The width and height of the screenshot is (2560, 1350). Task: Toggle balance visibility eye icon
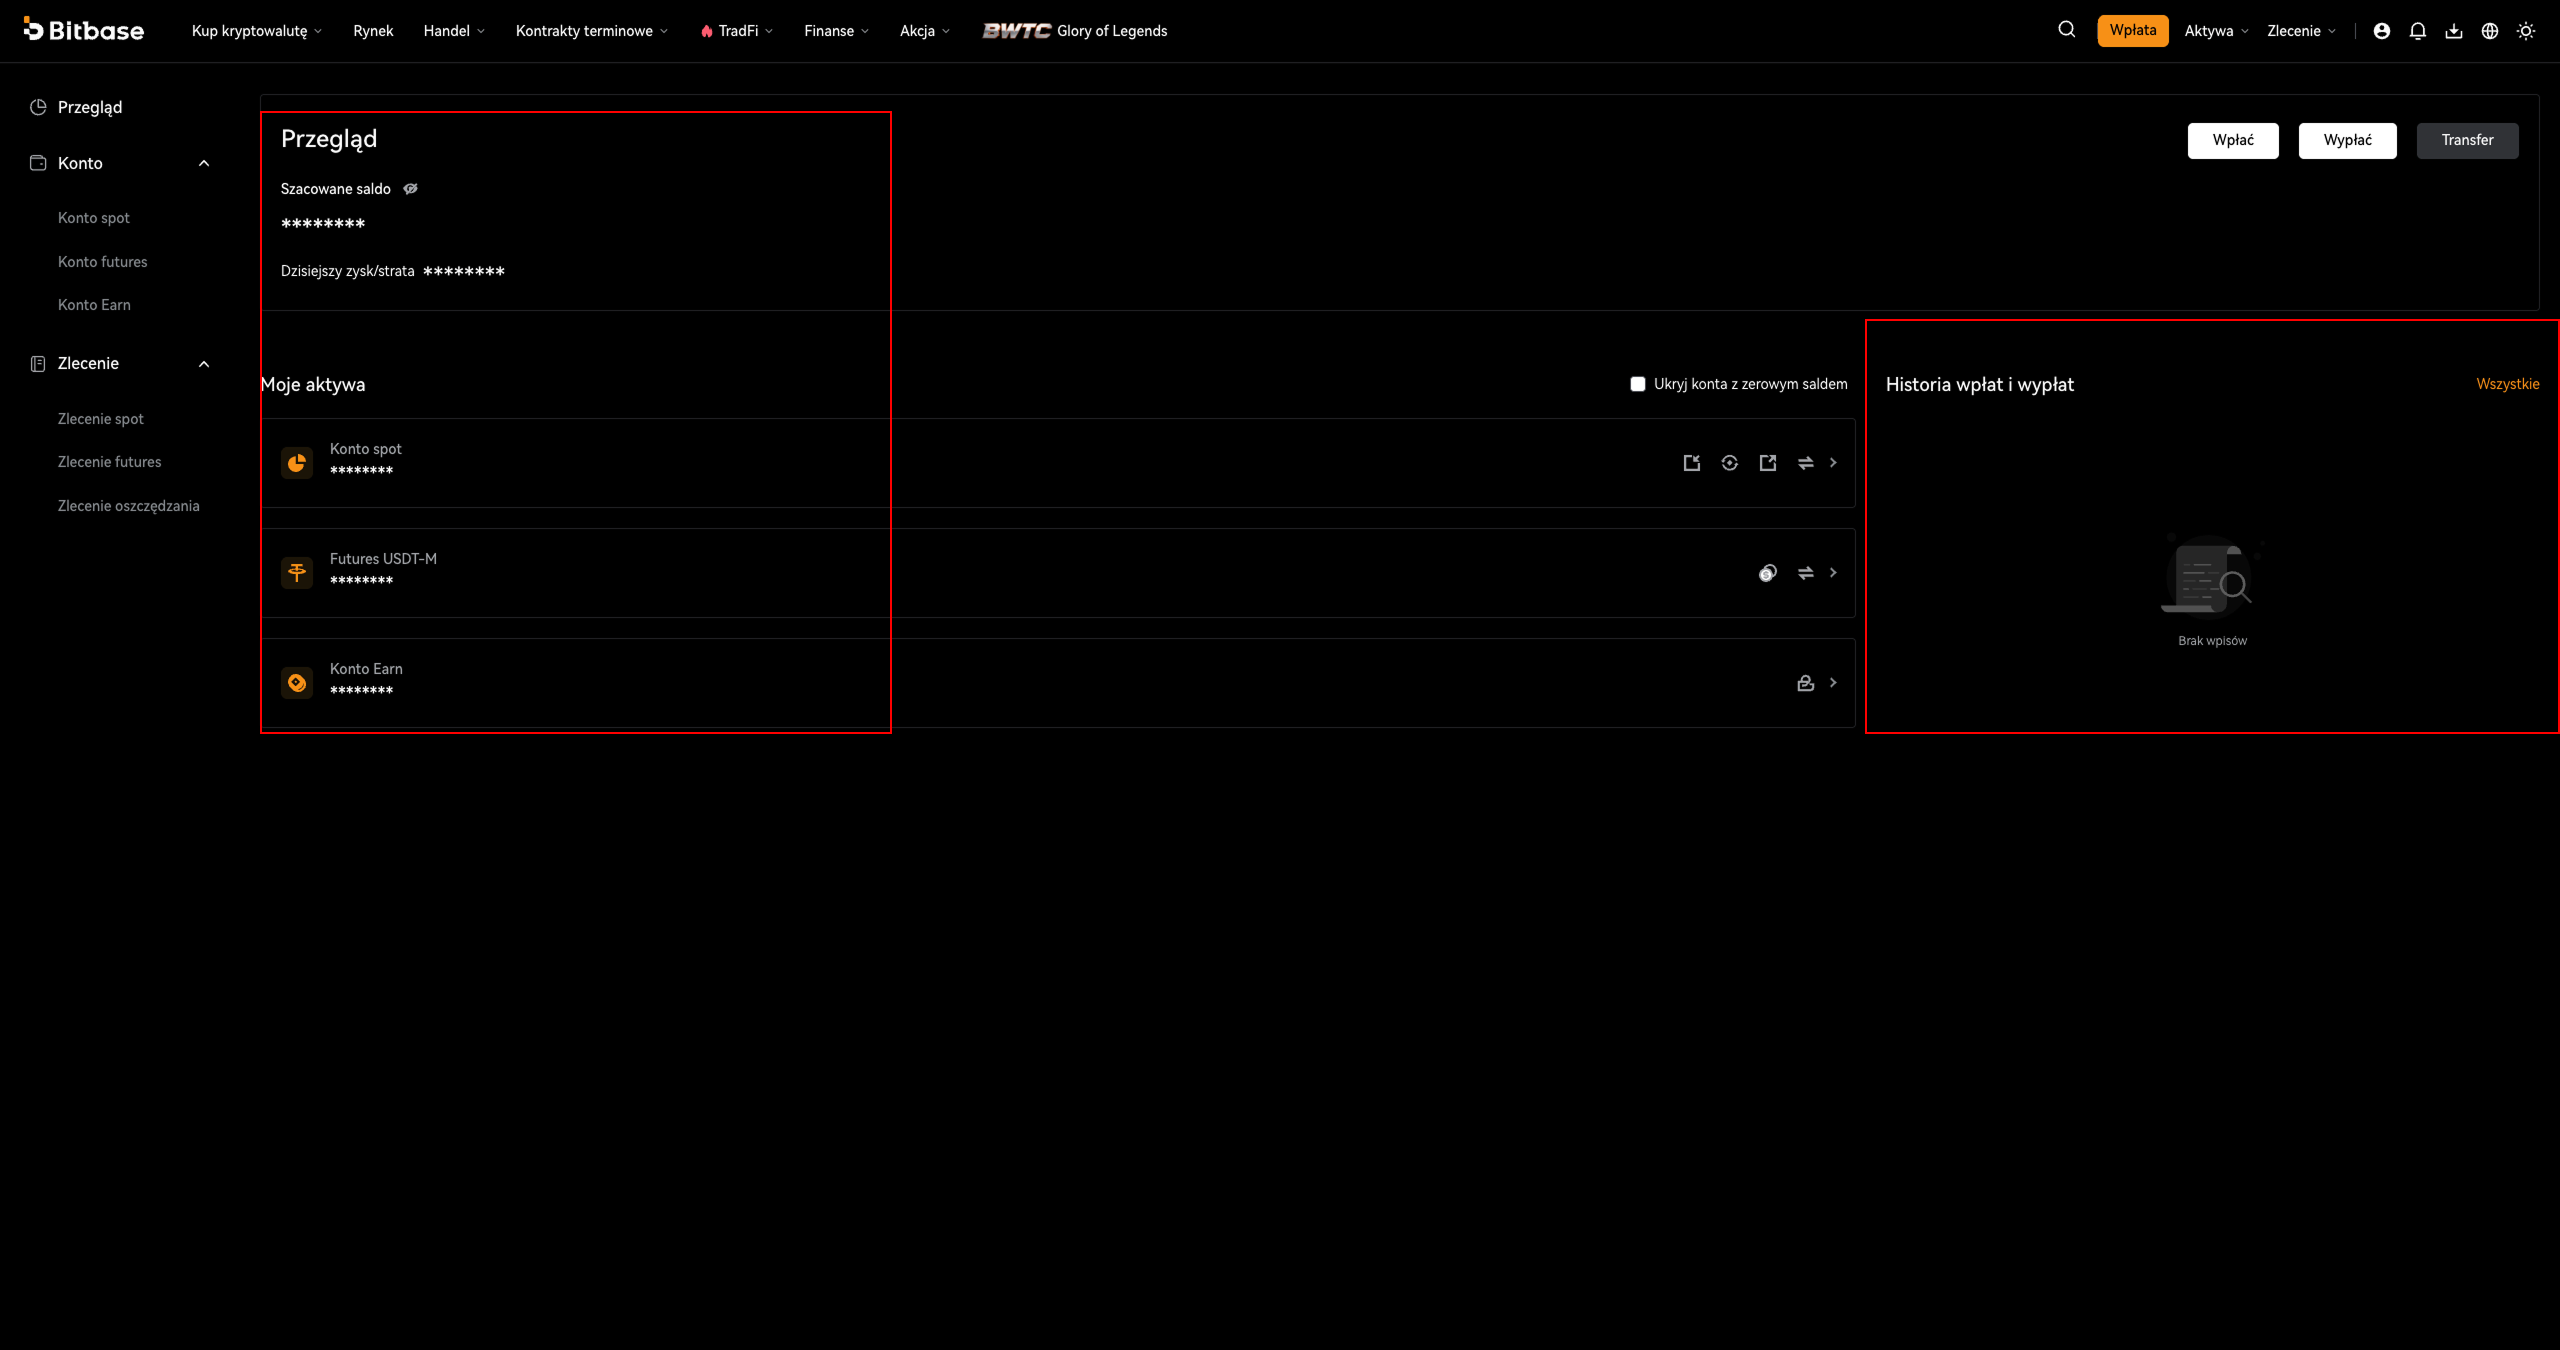[410, 188]
